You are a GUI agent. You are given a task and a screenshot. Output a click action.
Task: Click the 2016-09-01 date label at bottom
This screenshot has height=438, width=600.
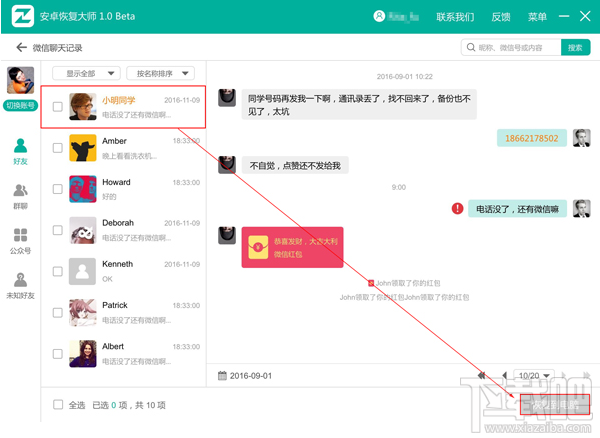click(x=251, y=376)
